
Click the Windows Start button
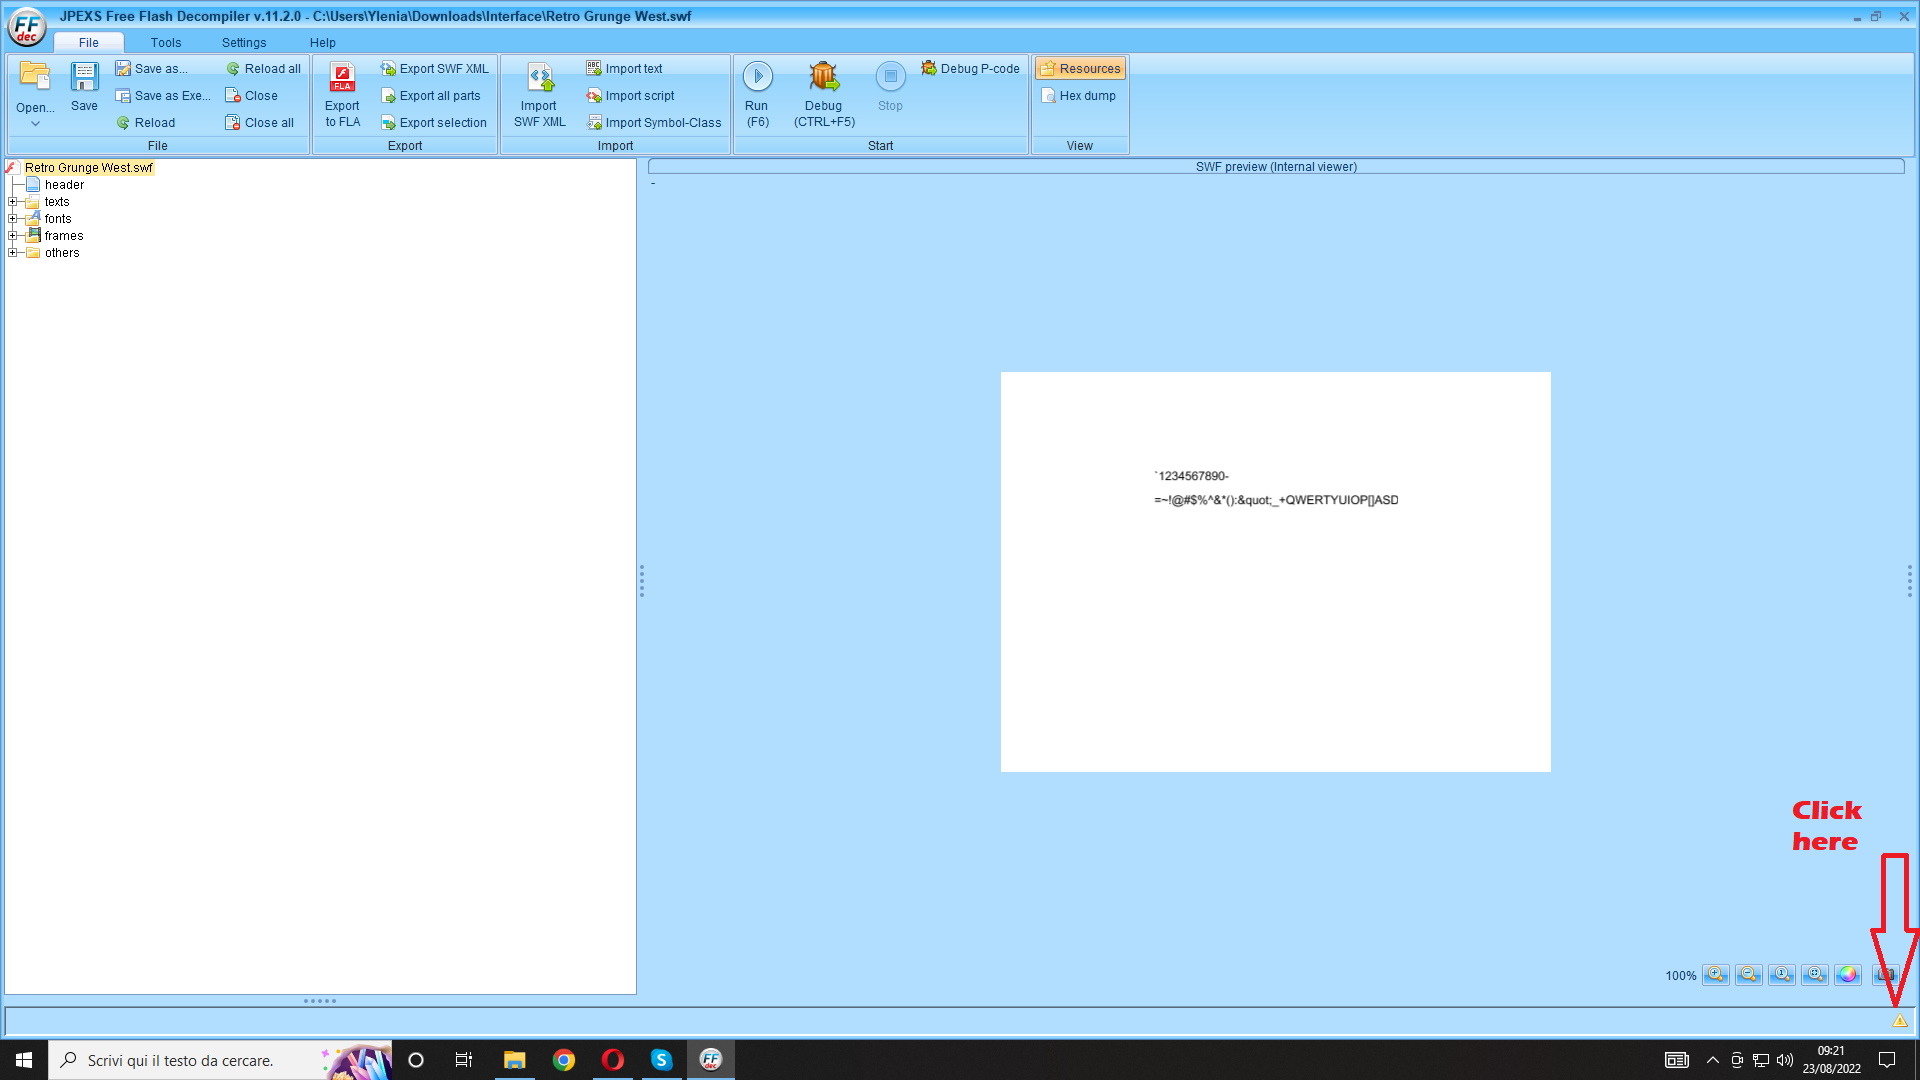point(24,1060)
